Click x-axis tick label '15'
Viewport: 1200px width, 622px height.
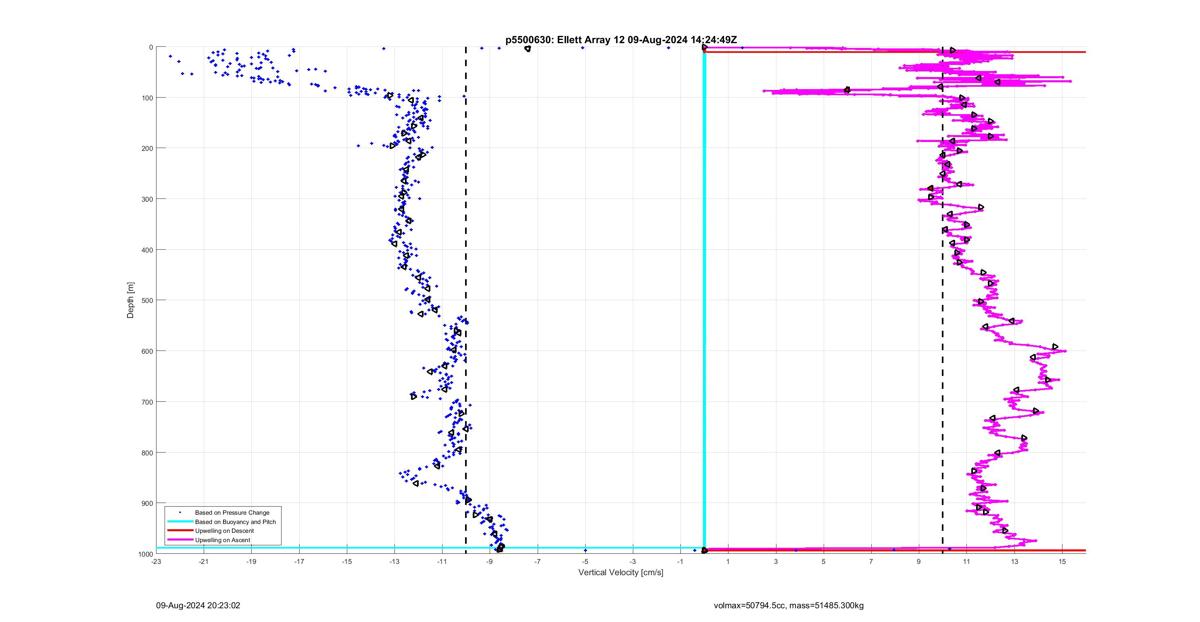1062,562
